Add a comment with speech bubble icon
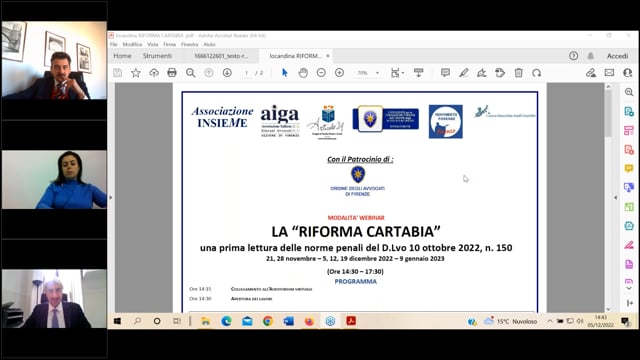The height and width of the screenshot is (360, 640). [445, 73]
